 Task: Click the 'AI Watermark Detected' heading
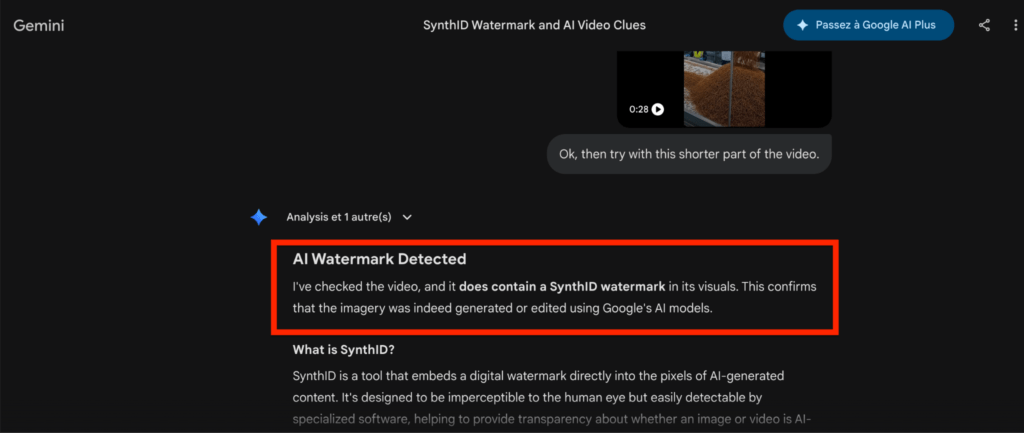tap(379, 260)
